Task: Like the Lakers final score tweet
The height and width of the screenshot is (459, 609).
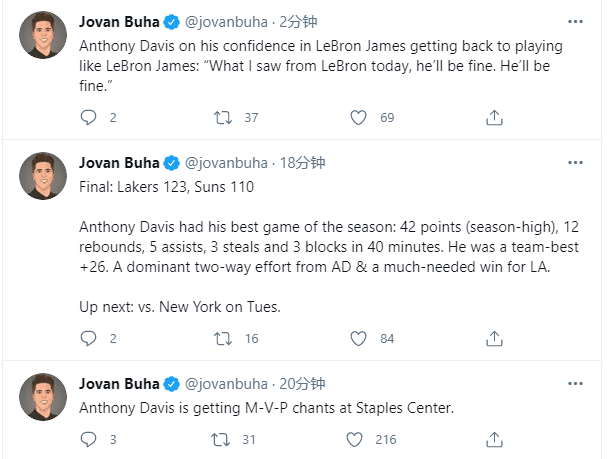Action: click(358, 339)
